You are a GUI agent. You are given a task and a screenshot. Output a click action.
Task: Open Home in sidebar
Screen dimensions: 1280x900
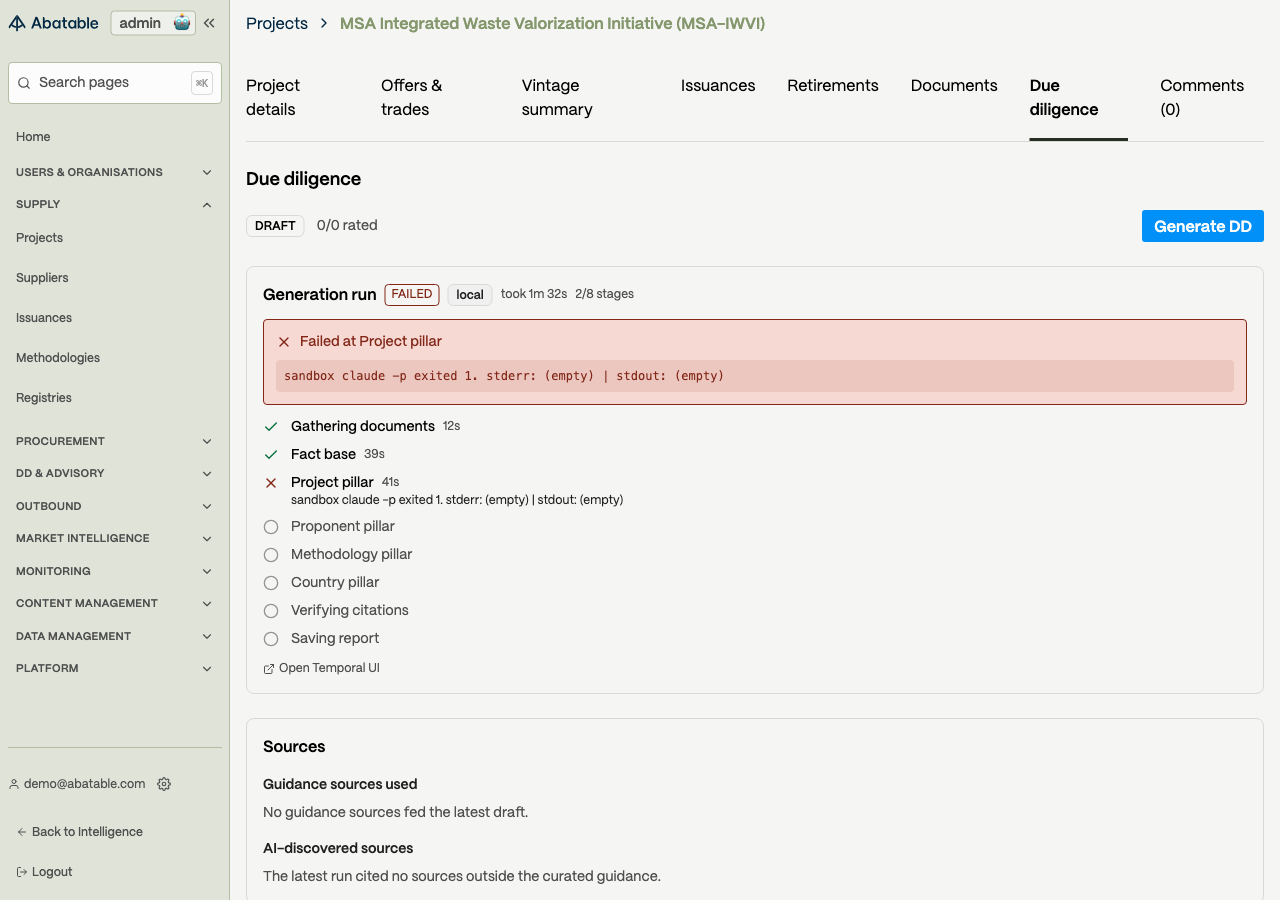click(x=33, y=137)
